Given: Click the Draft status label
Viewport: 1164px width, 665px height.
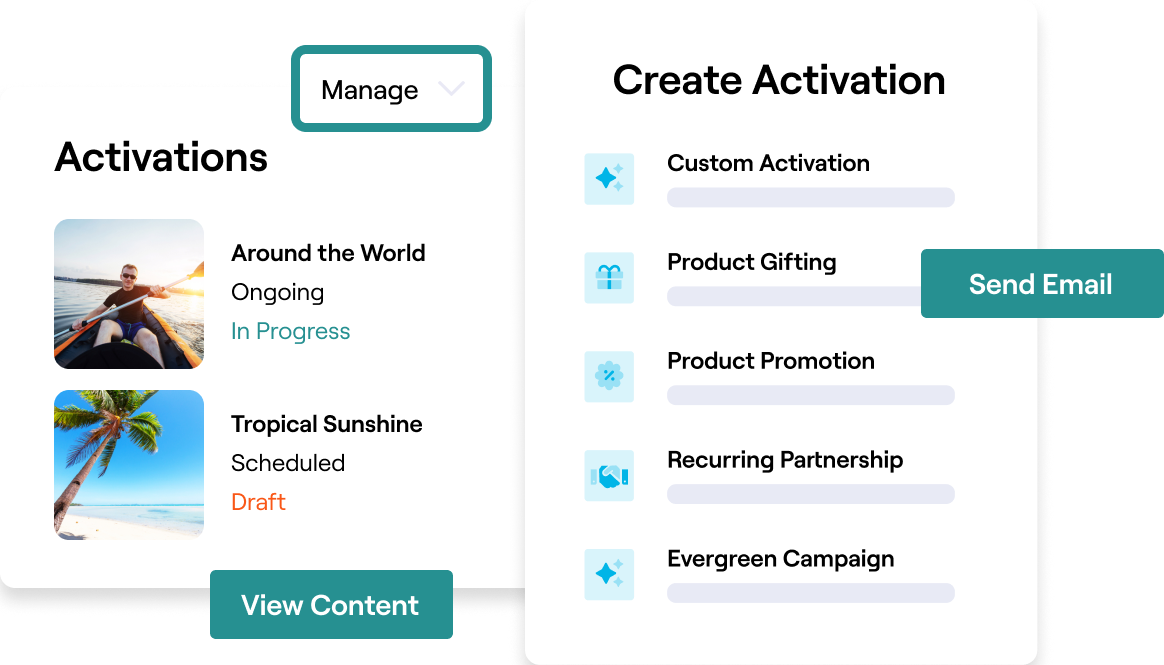Looking at the screenshot, I should 258,502.
